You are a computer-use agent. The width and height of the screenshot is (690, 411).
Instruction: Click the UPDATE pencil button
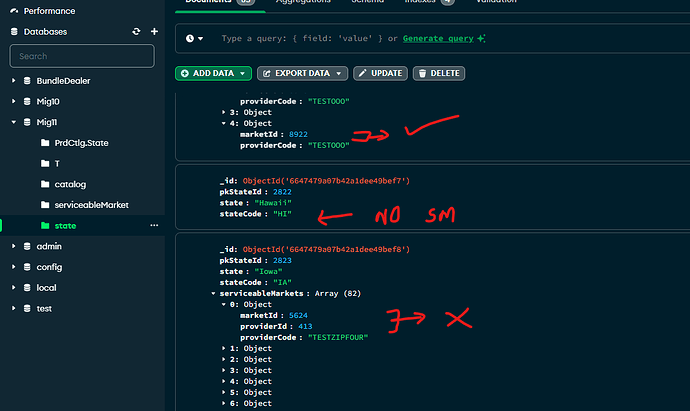click(379, 73)
